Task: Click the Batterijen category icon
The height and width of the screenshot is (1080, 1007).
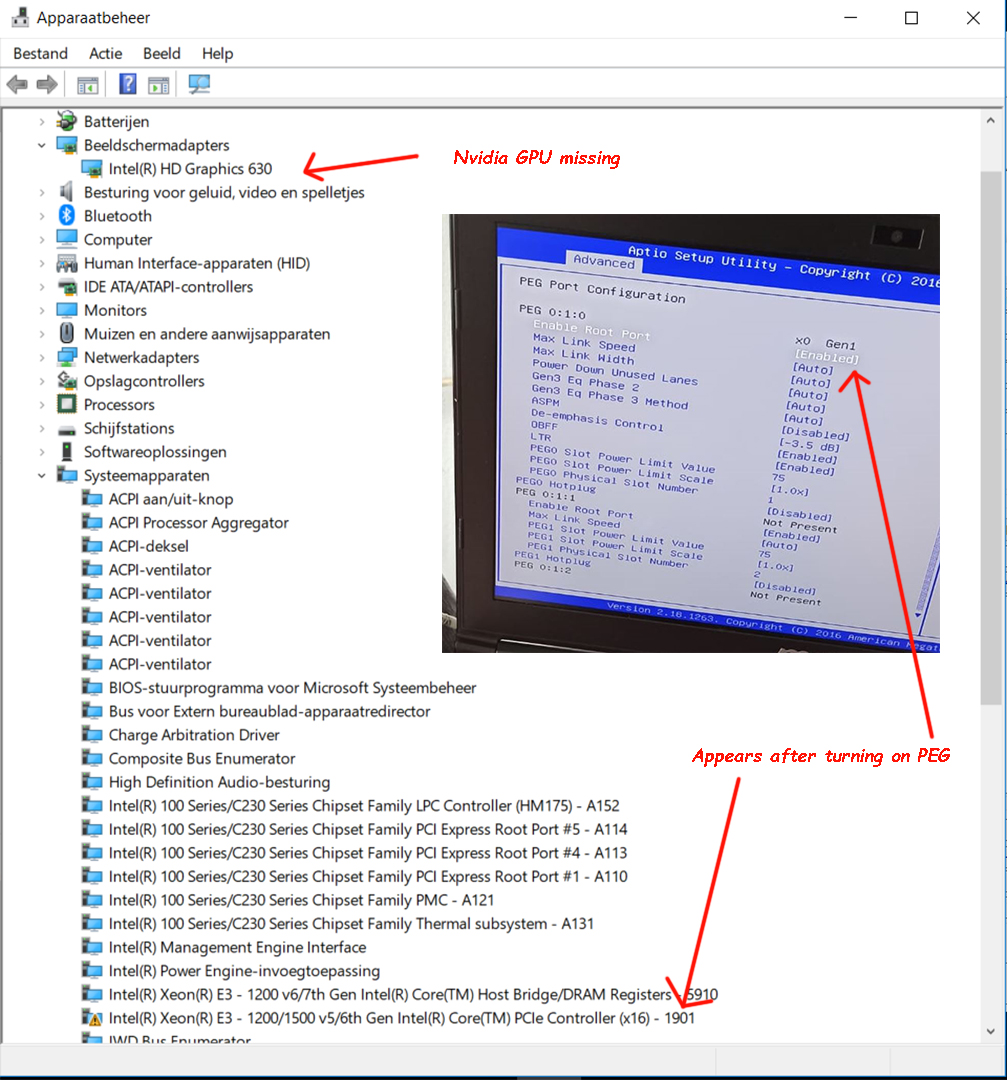Action: (67, 121)
